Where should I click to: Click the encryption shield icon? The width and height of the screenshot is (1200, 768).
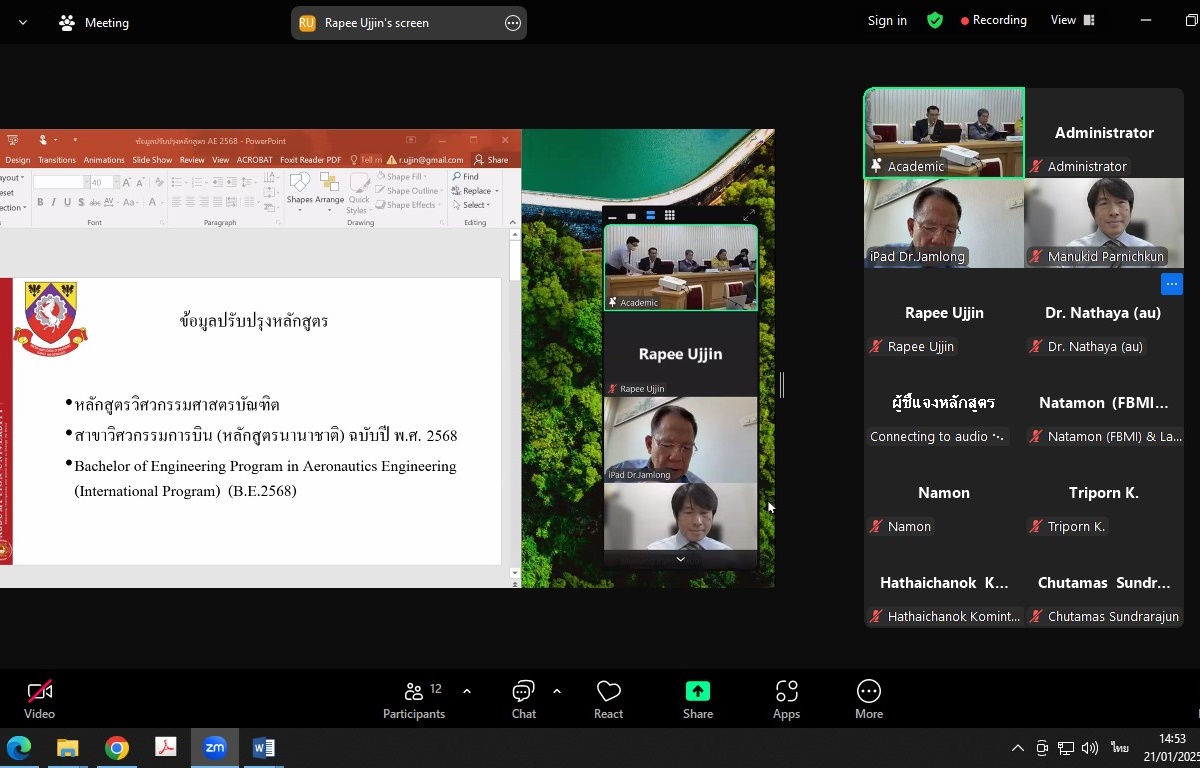tap(935, 20)
